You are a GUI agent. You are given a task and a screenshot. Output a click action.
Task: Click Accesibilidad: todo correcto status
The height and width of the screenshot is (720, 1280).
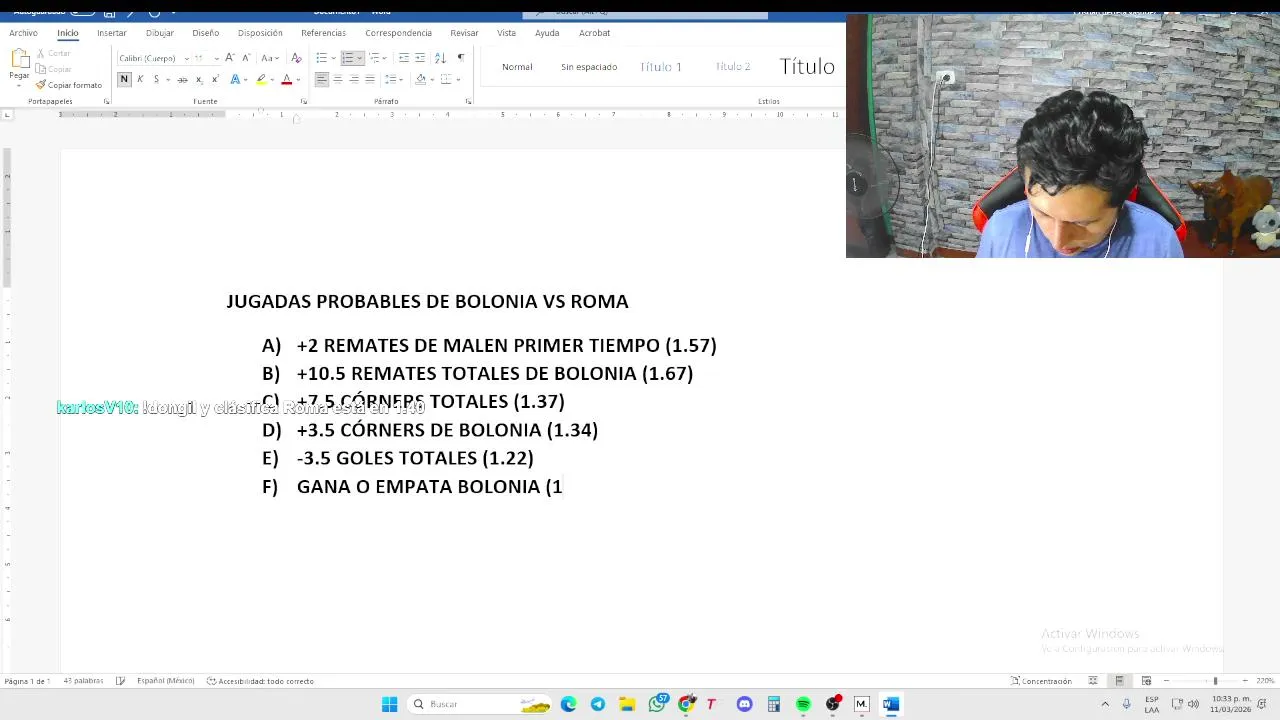260,681
